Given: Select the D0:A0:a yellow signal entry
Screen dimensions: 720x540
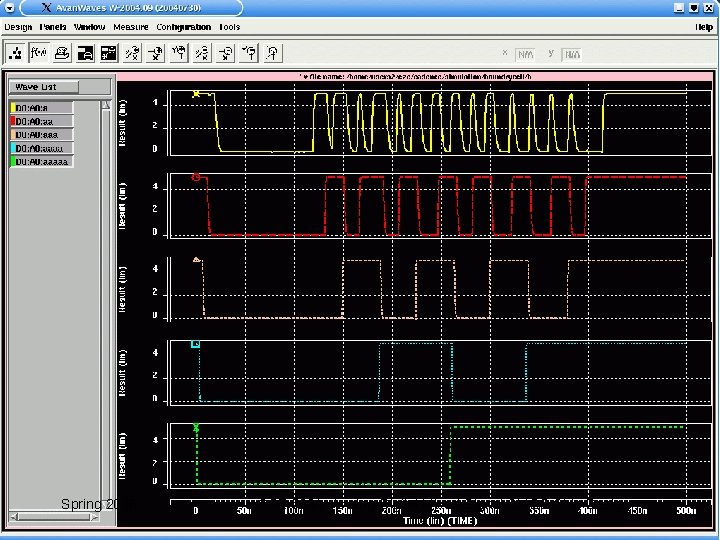Looking at the screenshot, I should (40, 107).
